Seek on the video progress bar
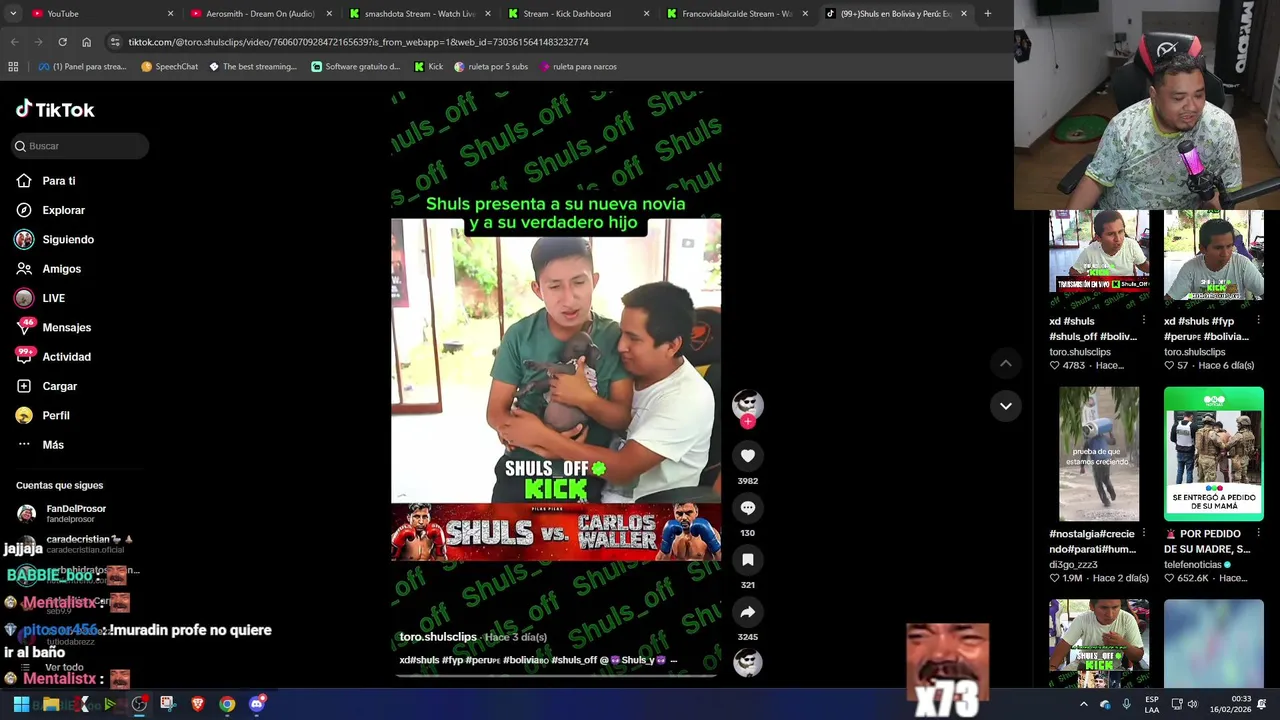 [x=555, y=676]
